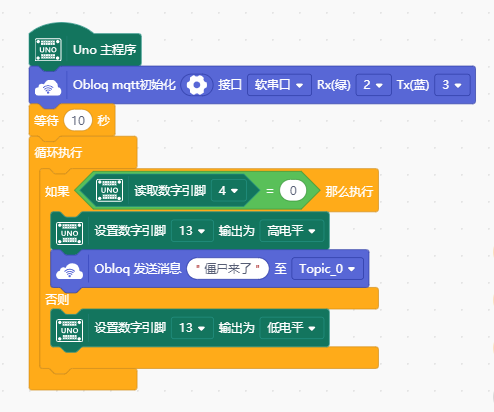Click UNO icon in read digital pin block
494x412 pixels.
[x=109, y=191]
